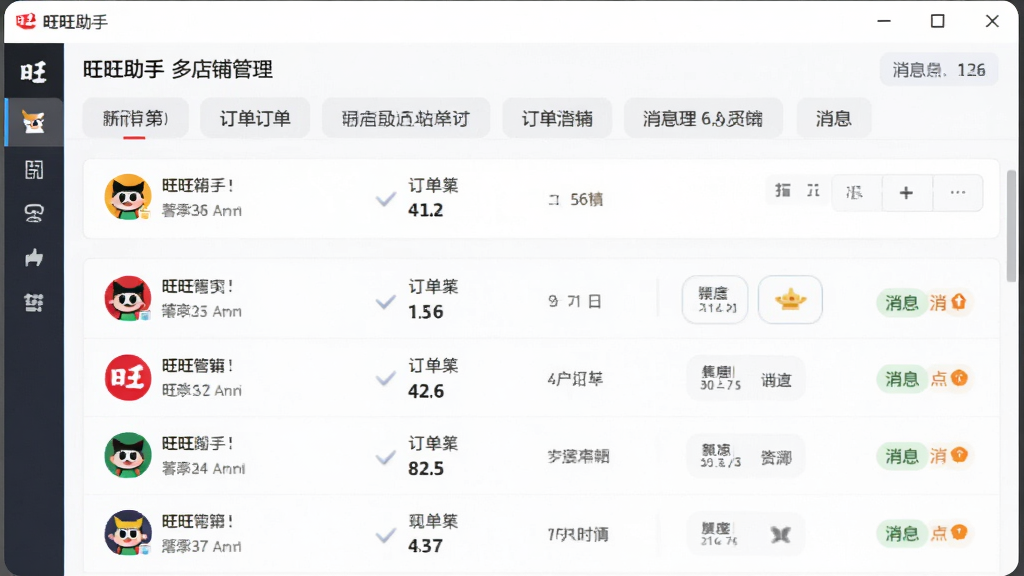This screenshot has width=1024, height=576.
Task: Click green 消息 button in 4.37 row
Action: tap(901, 534)
